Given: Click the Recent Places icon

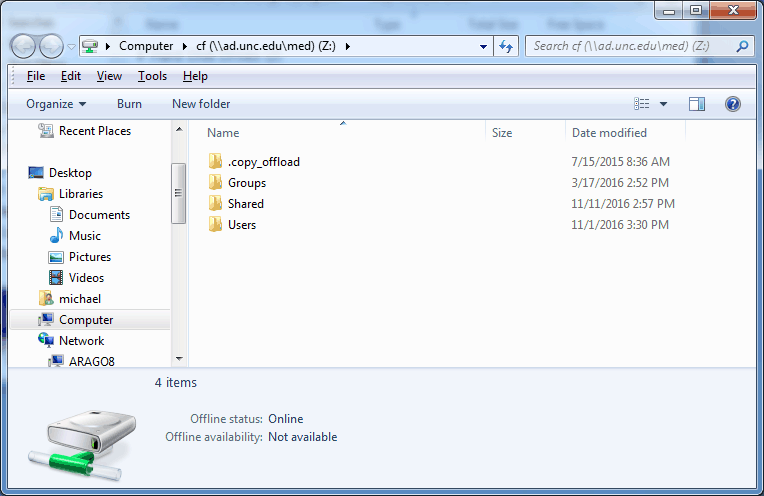Looking at the screenshot, I should coord(46,131).
